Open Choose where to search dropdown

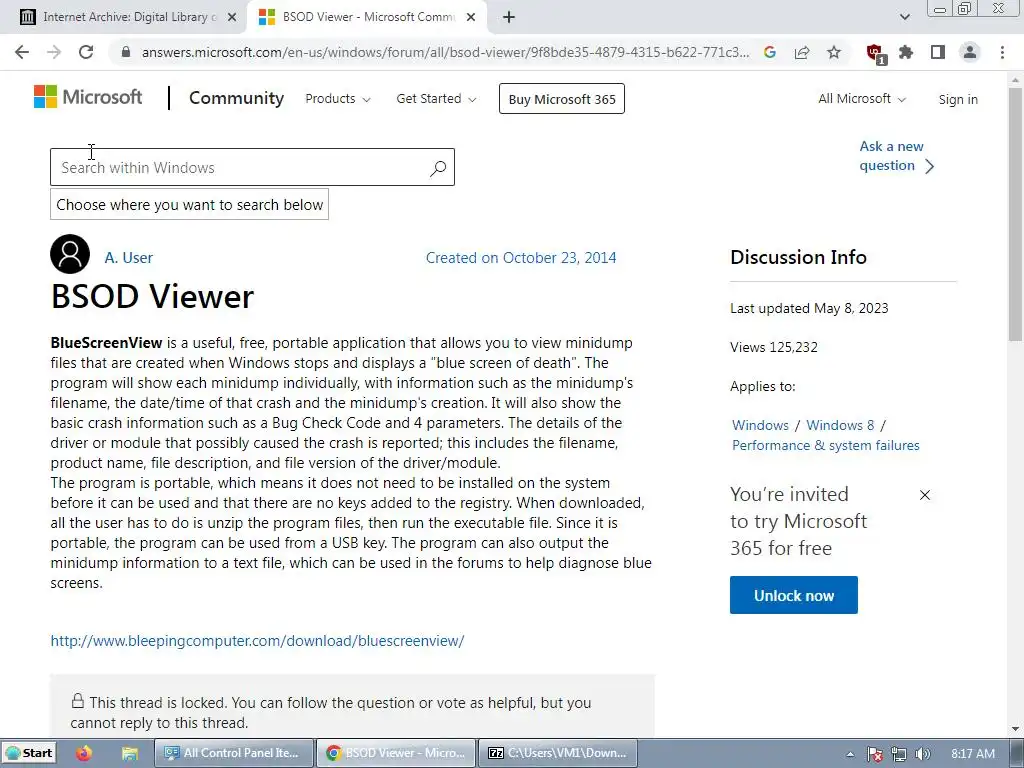point(189,204)
